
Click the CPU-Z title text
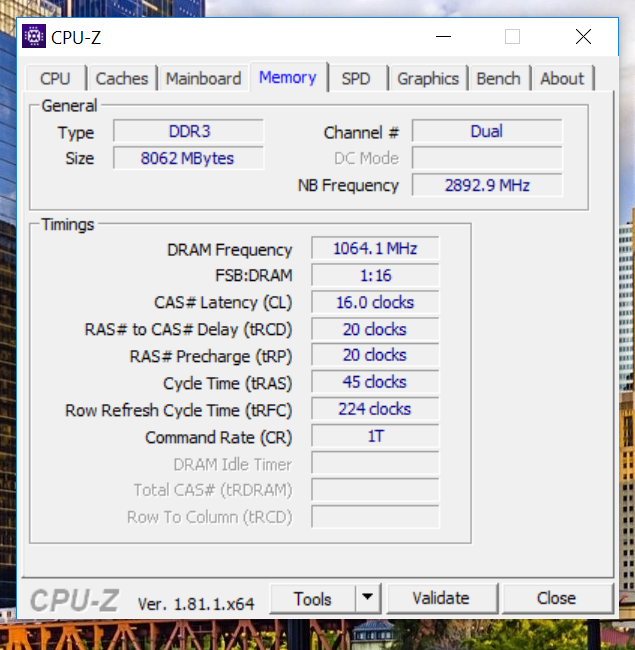[76, 38]
